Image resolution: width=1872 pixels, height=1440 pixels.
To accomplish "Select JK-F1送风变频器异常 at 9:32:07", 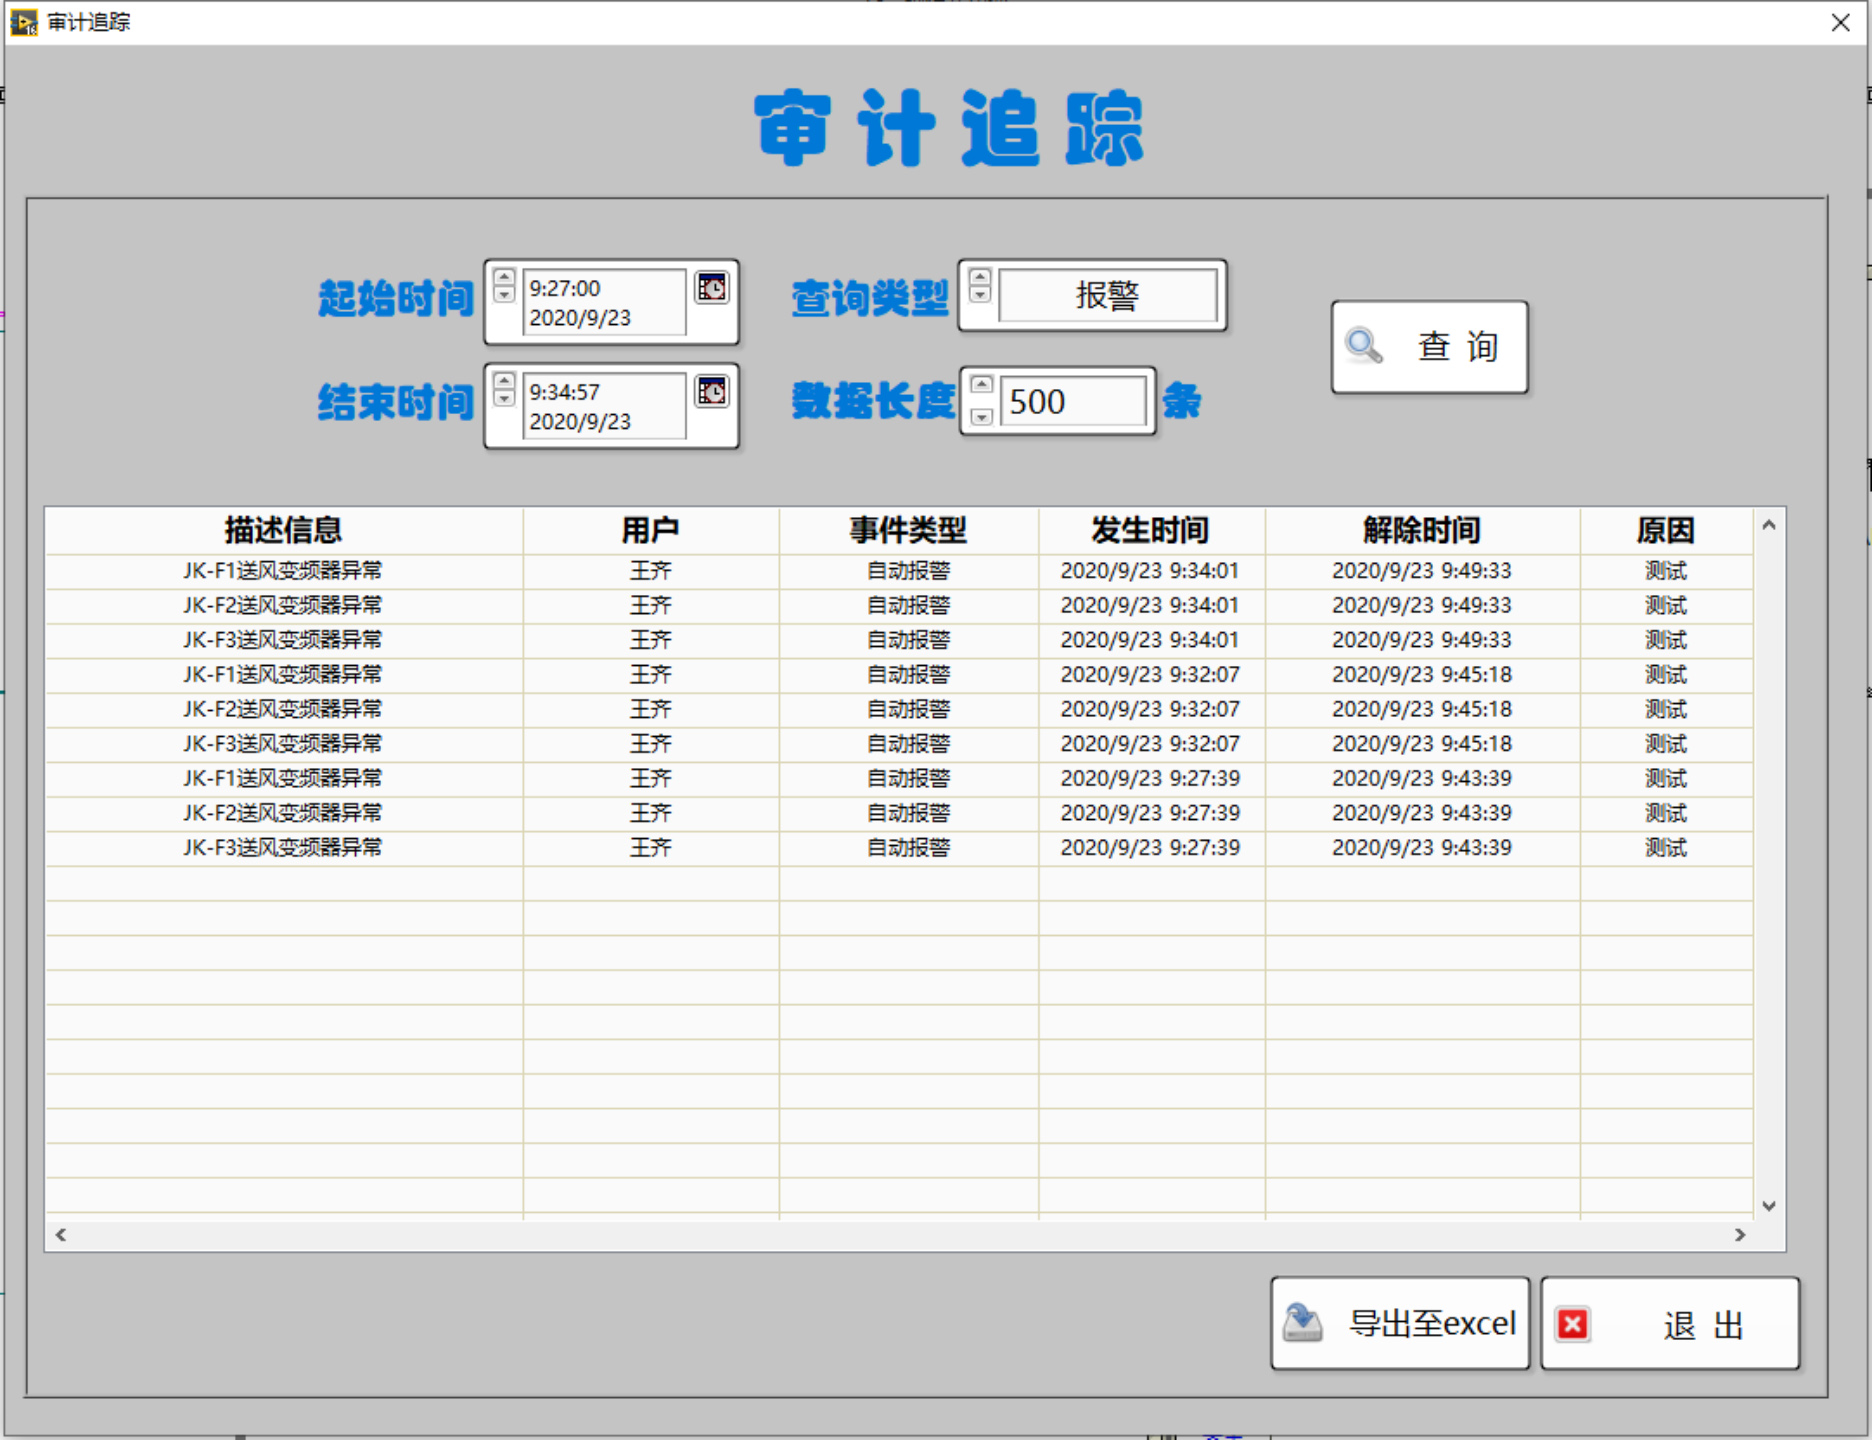I will click(283, 675).
